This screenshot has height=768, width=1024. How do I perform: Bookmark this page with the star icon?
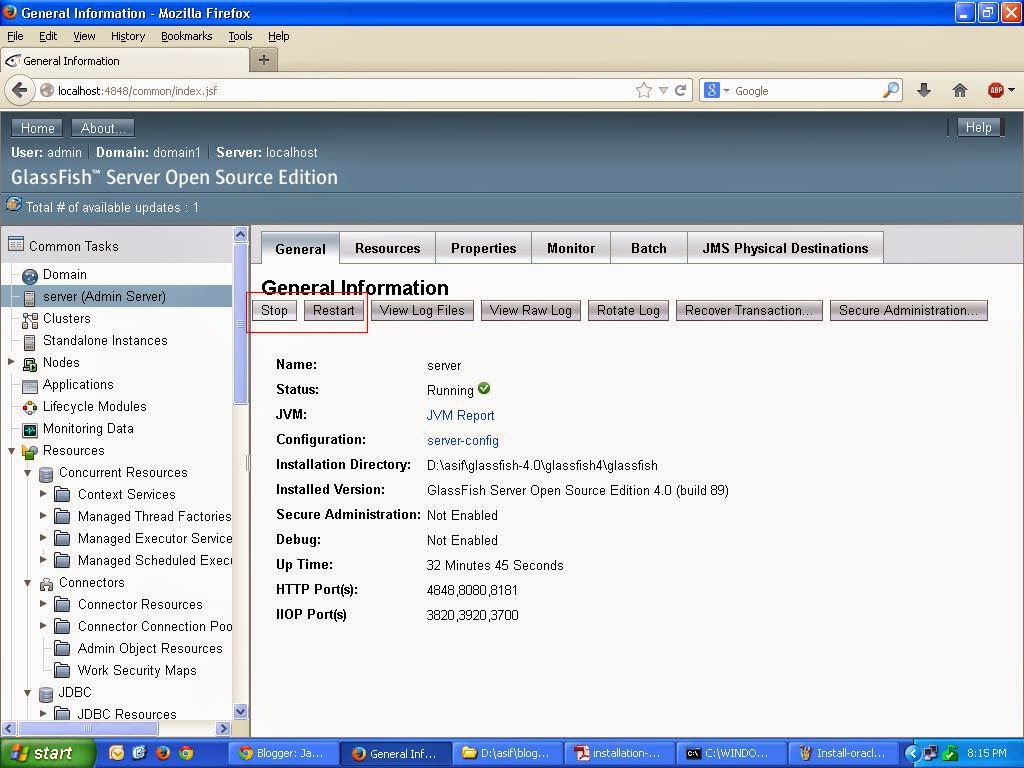pyautogui.click(x=643, y=90)
